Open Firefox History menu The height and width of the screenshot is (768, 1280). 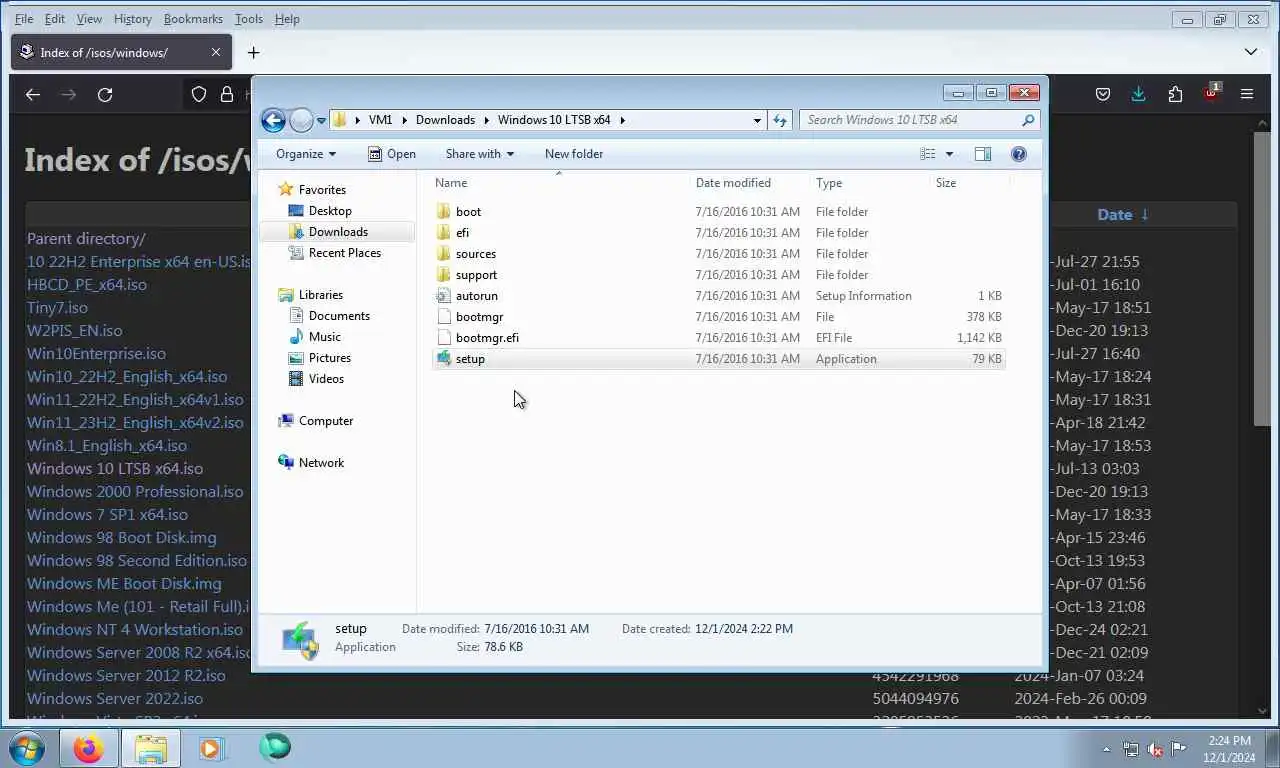(132, 19)
